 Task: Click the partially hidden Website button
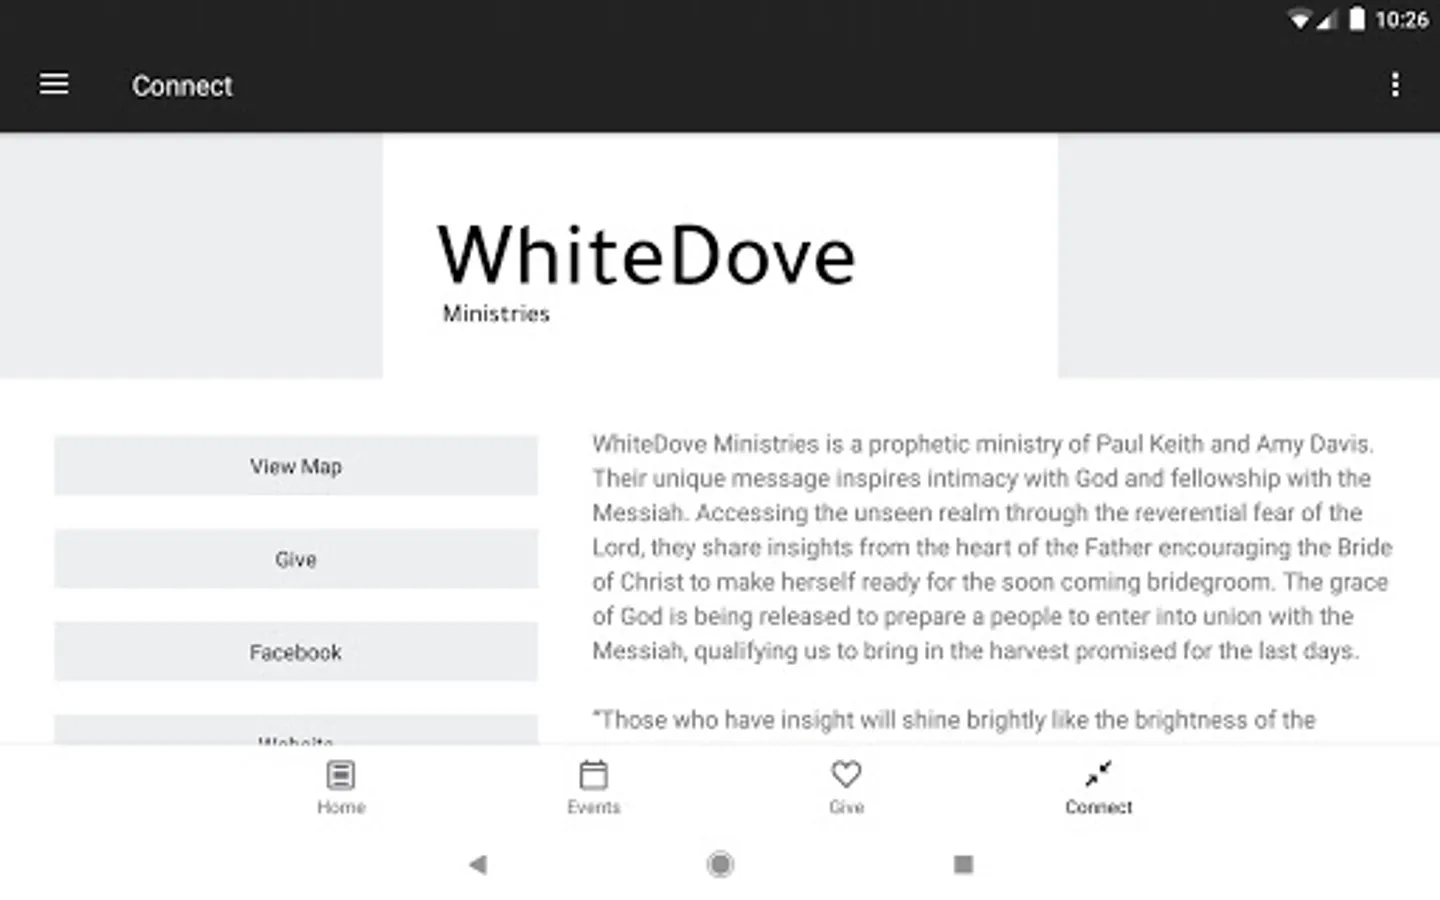pos(296,730)
